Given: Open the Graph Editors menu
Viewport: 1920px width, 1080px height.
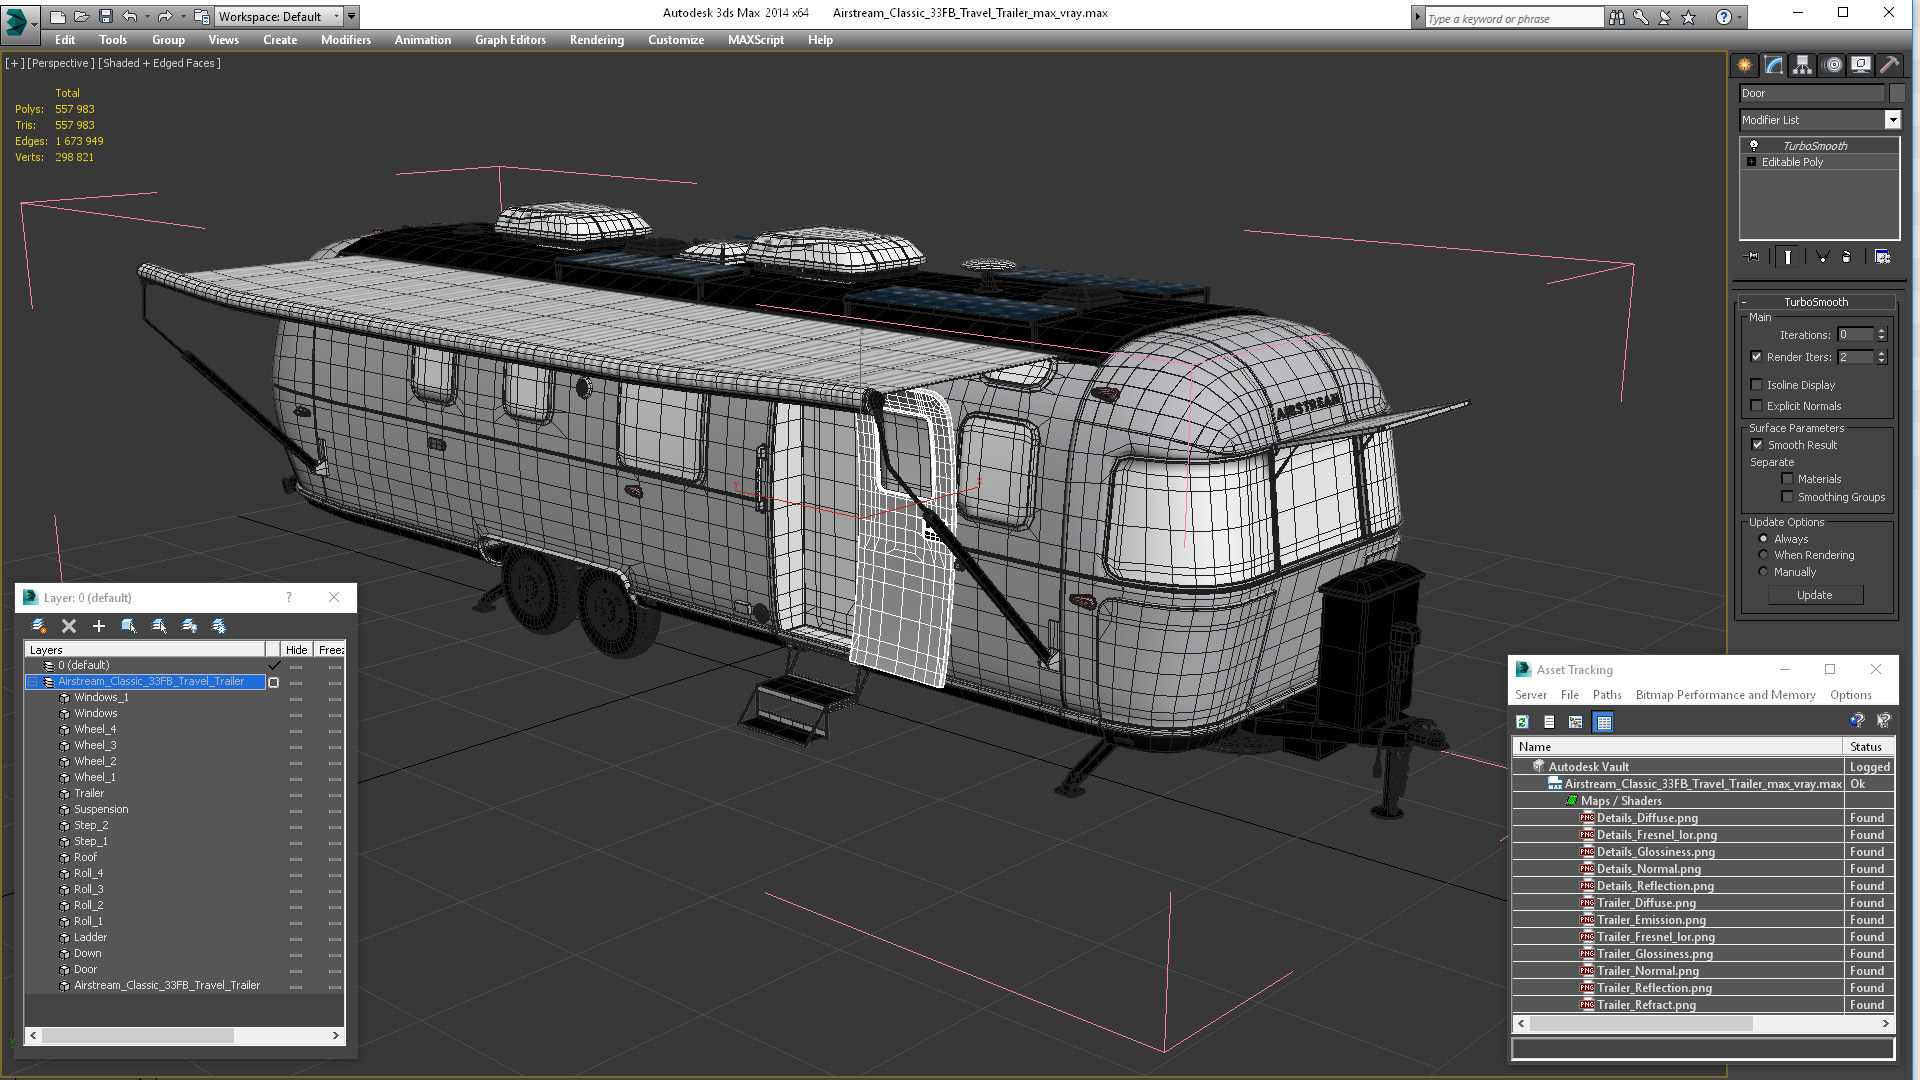Looking at the screenshot, I should tap(510, 40).
